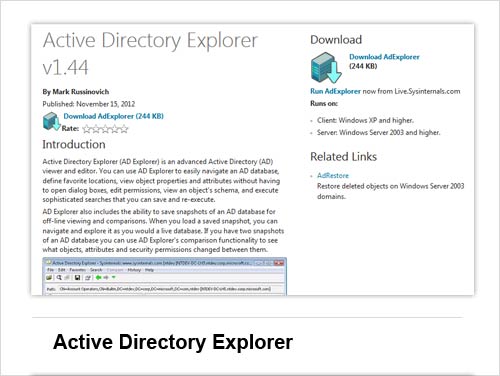The height and width of the screenshot is (376, 500).
Task: Click the large server download icon in Download section
Action: pyautogui.click(x=326, y=68)
